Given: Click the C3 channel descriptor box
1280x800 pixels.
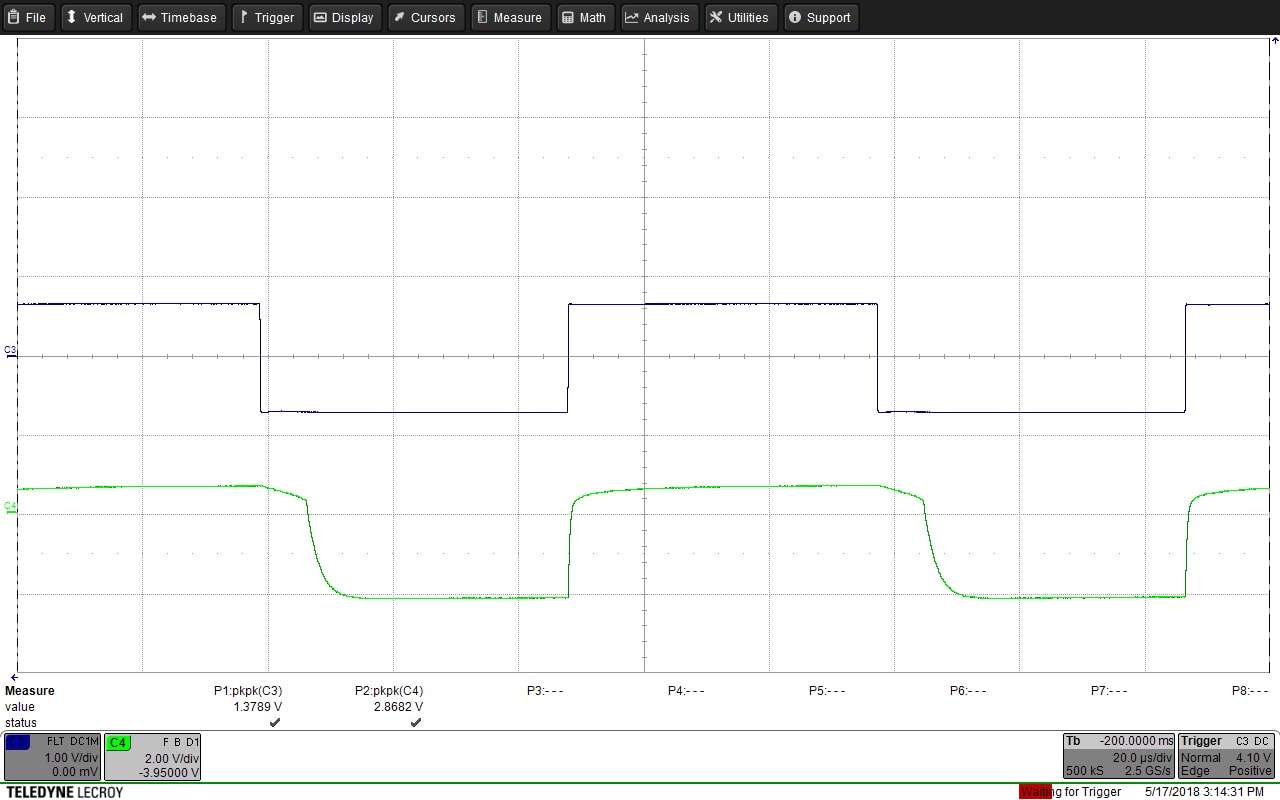Looking at the screenshot, I should [x=52, y=757].
